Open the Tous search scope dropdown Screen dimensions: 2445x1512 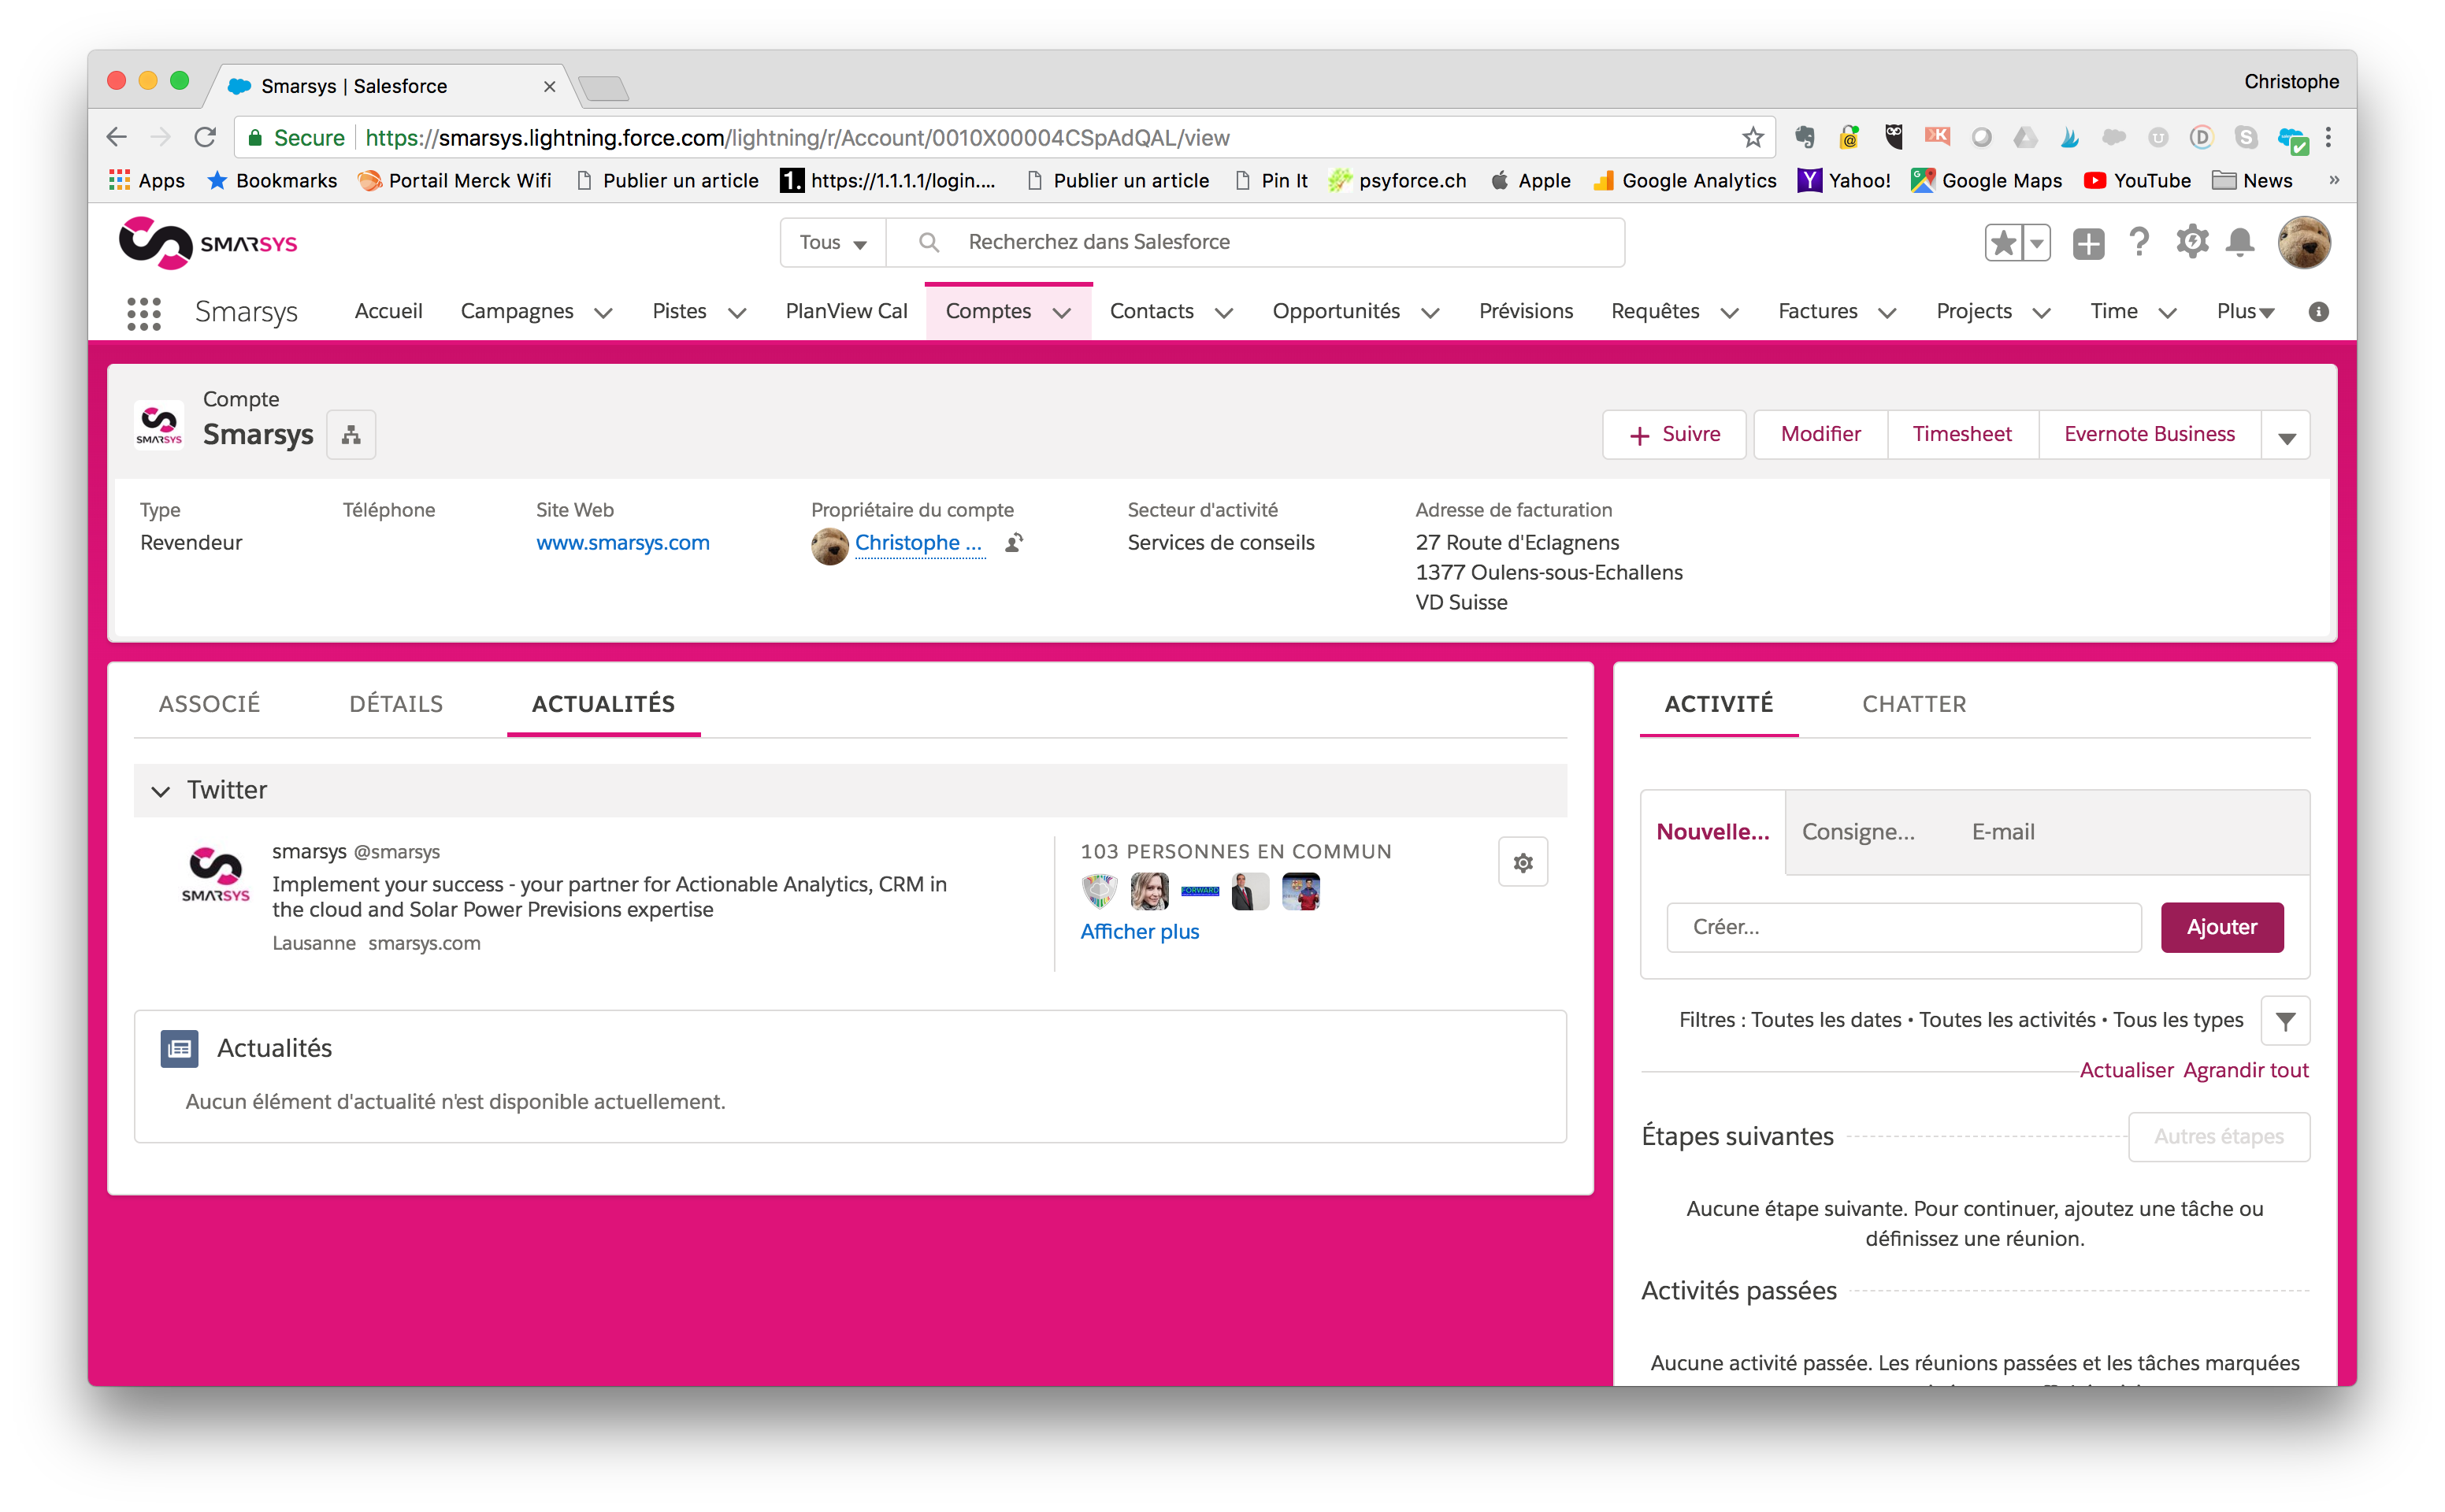click(x=832, y=242)
